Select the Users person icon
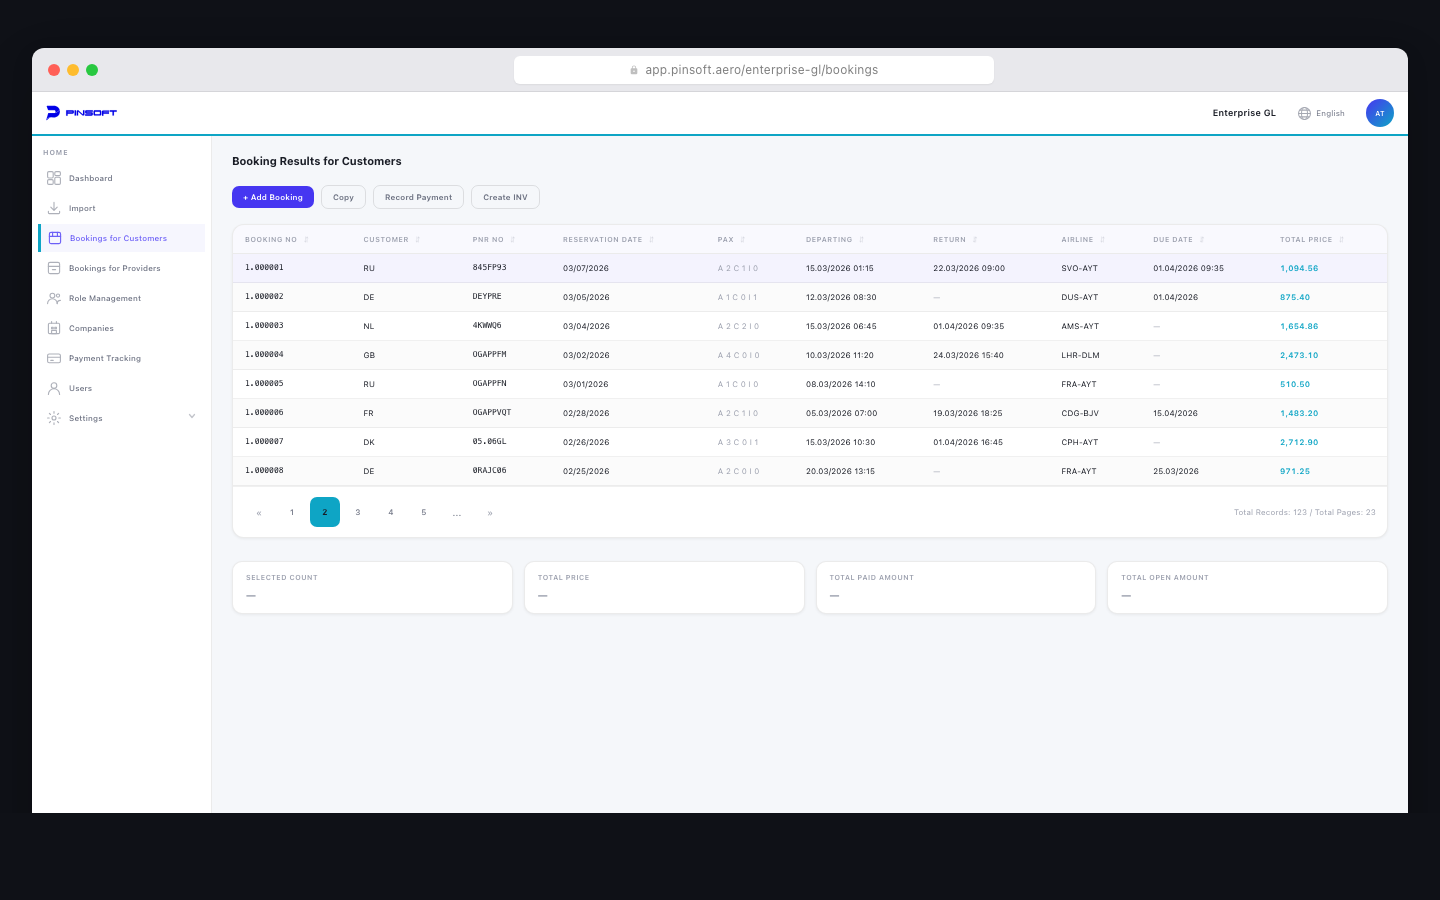Screen dimensions: 1440x900 (55, 388)
